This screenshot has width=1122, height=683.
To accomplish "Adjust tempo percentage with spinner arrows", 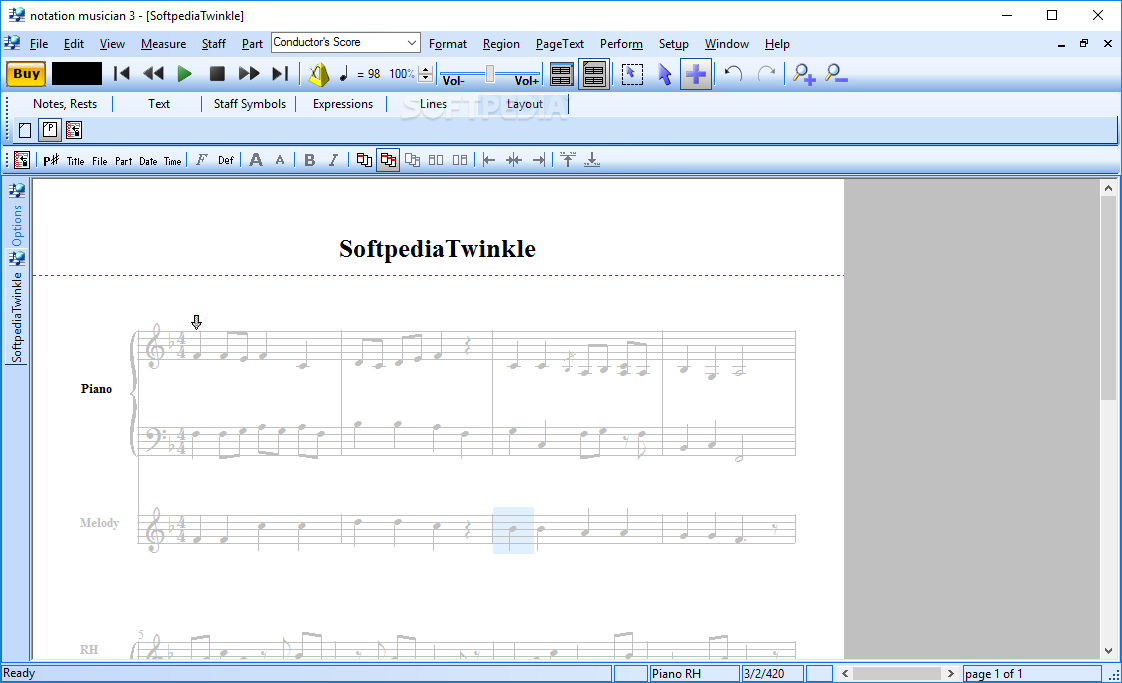I will [x=426, y=74].
